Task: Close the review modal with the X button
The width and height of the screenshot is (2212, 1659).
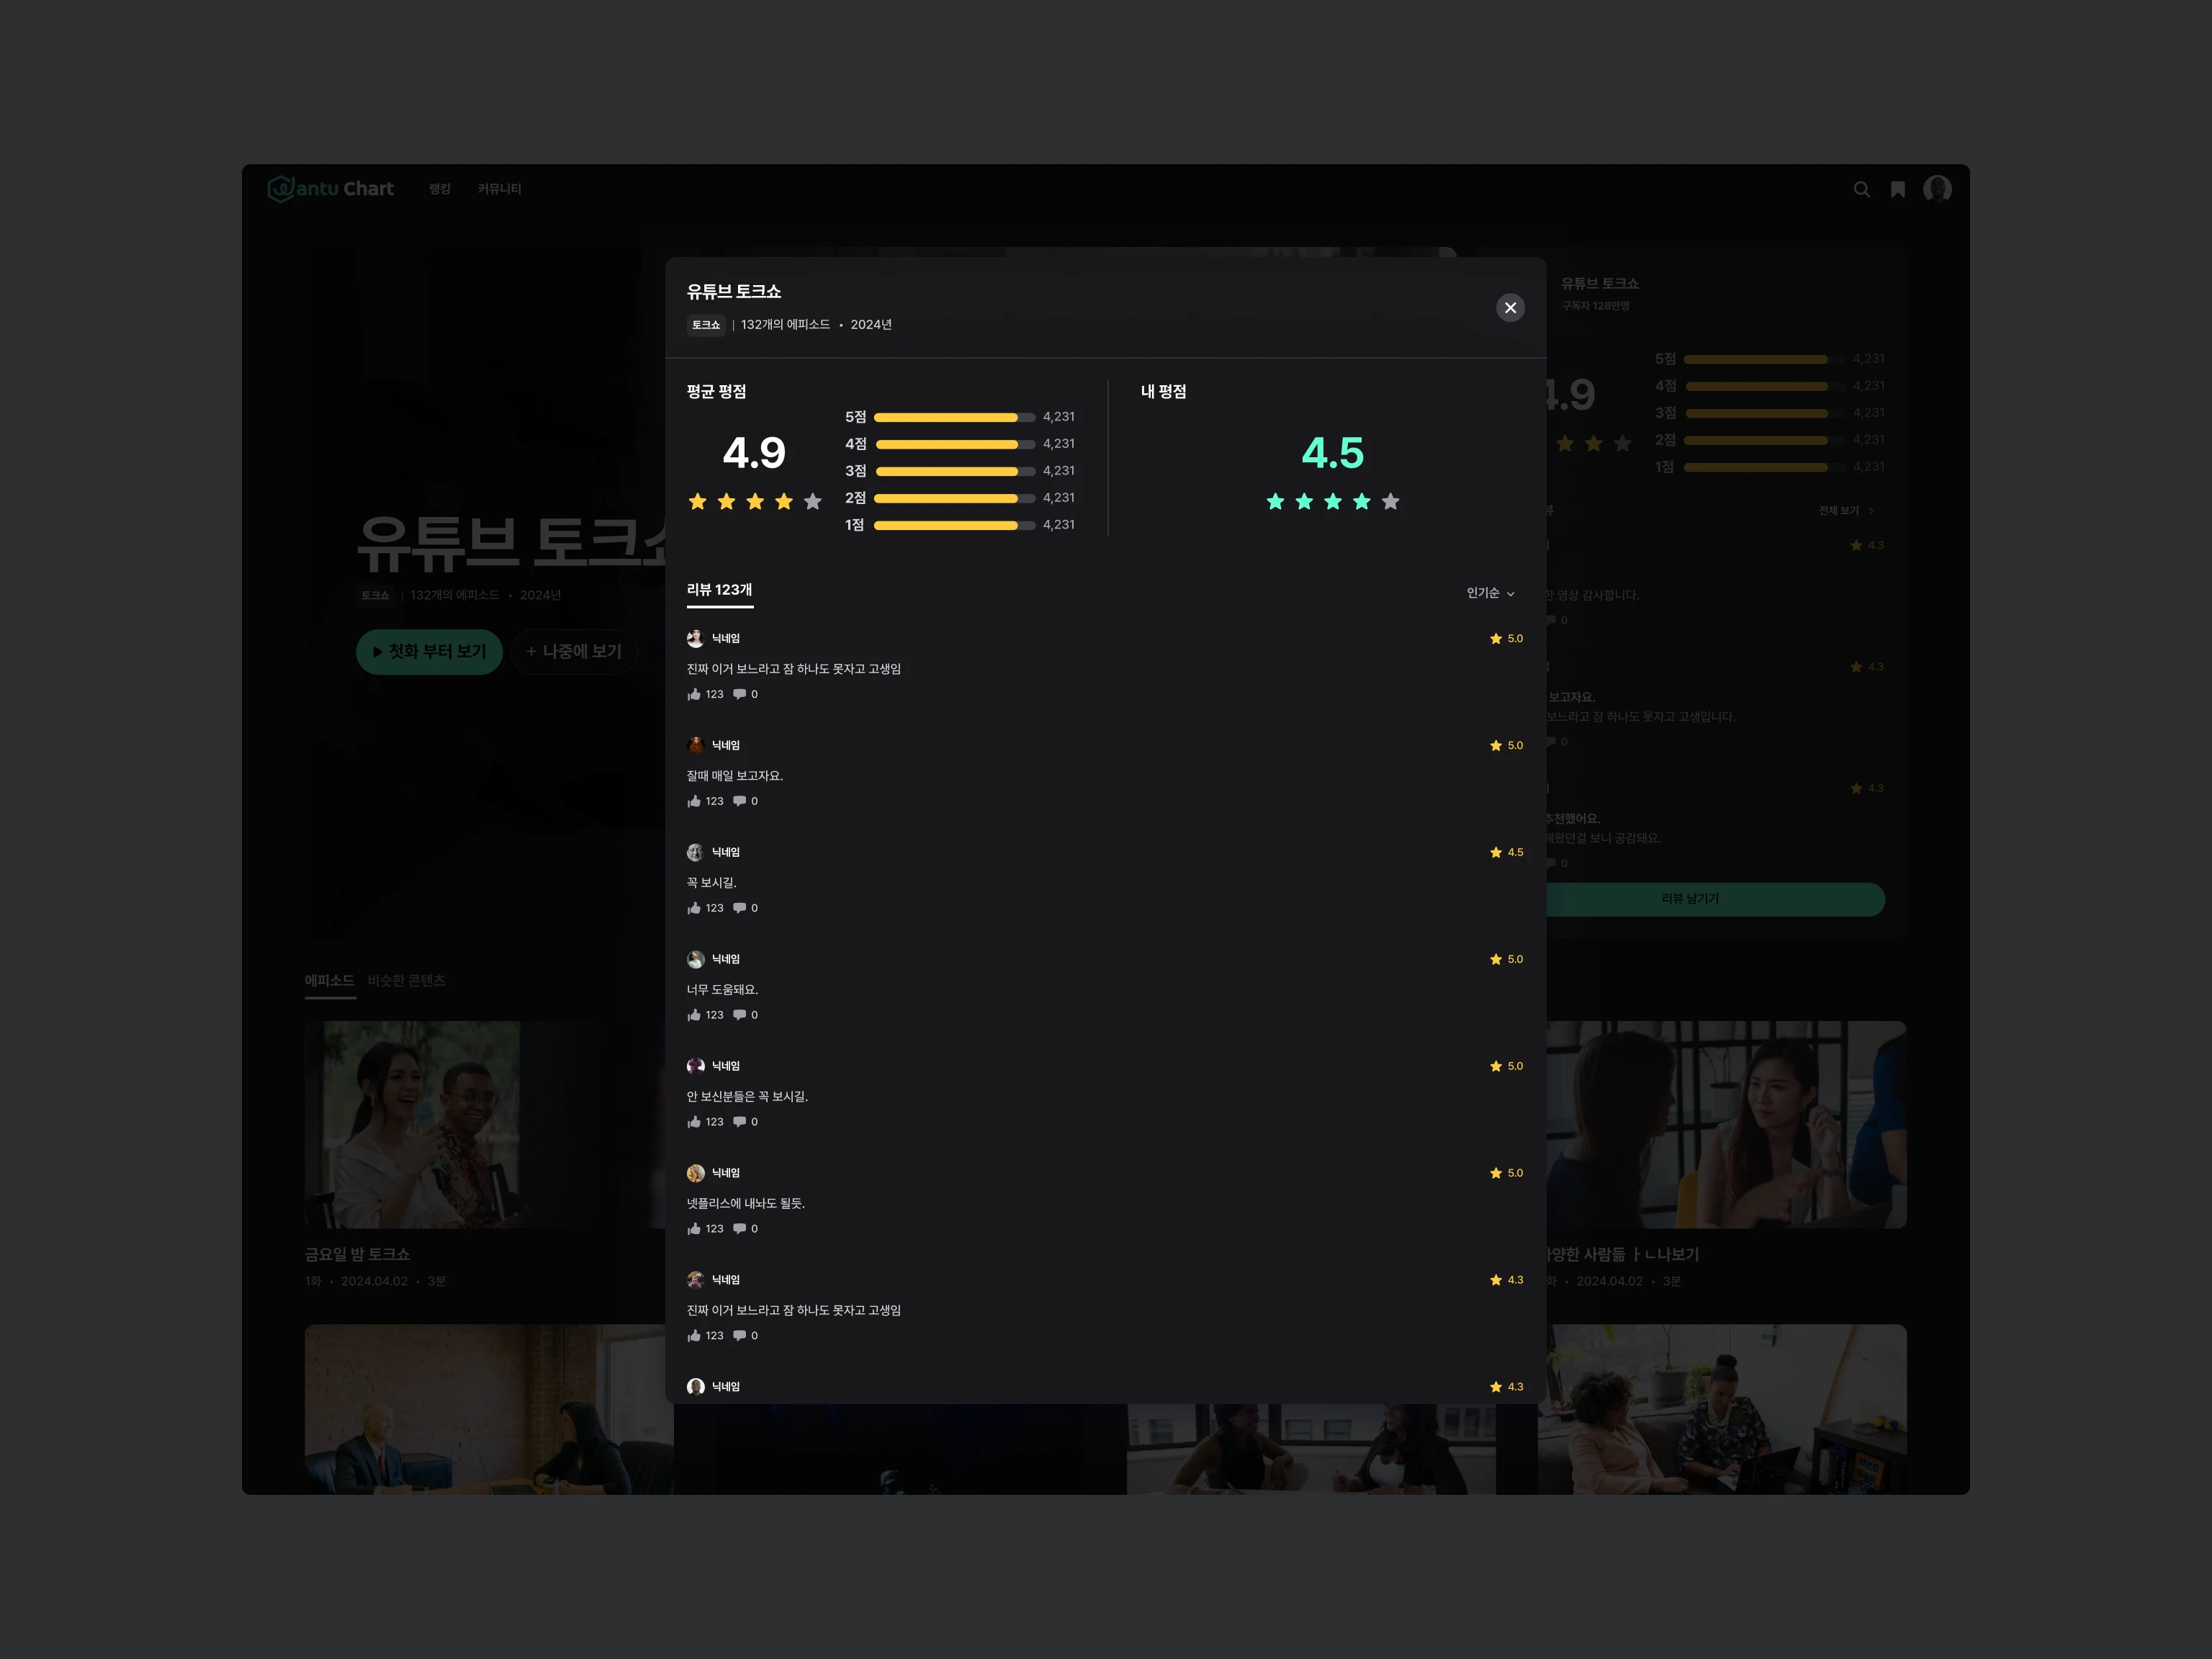Action: coord(1510,307)
